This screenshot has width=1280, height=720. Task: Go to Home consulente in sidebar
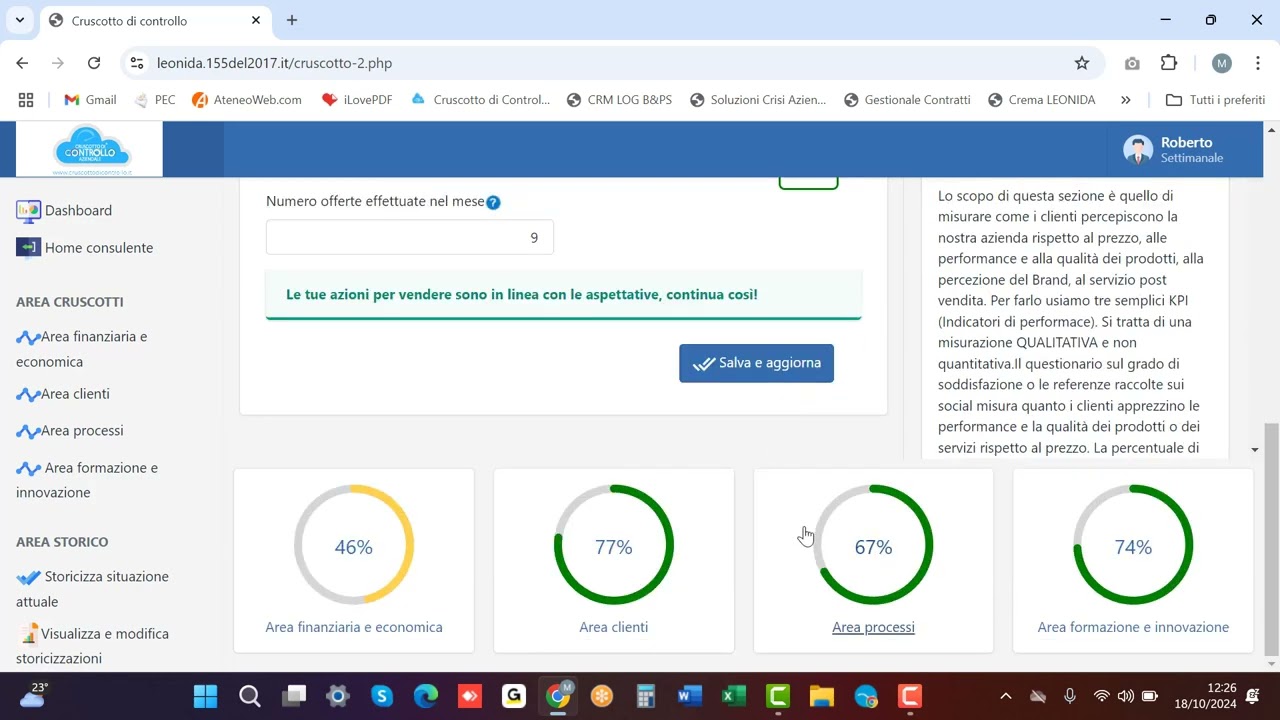98,248
